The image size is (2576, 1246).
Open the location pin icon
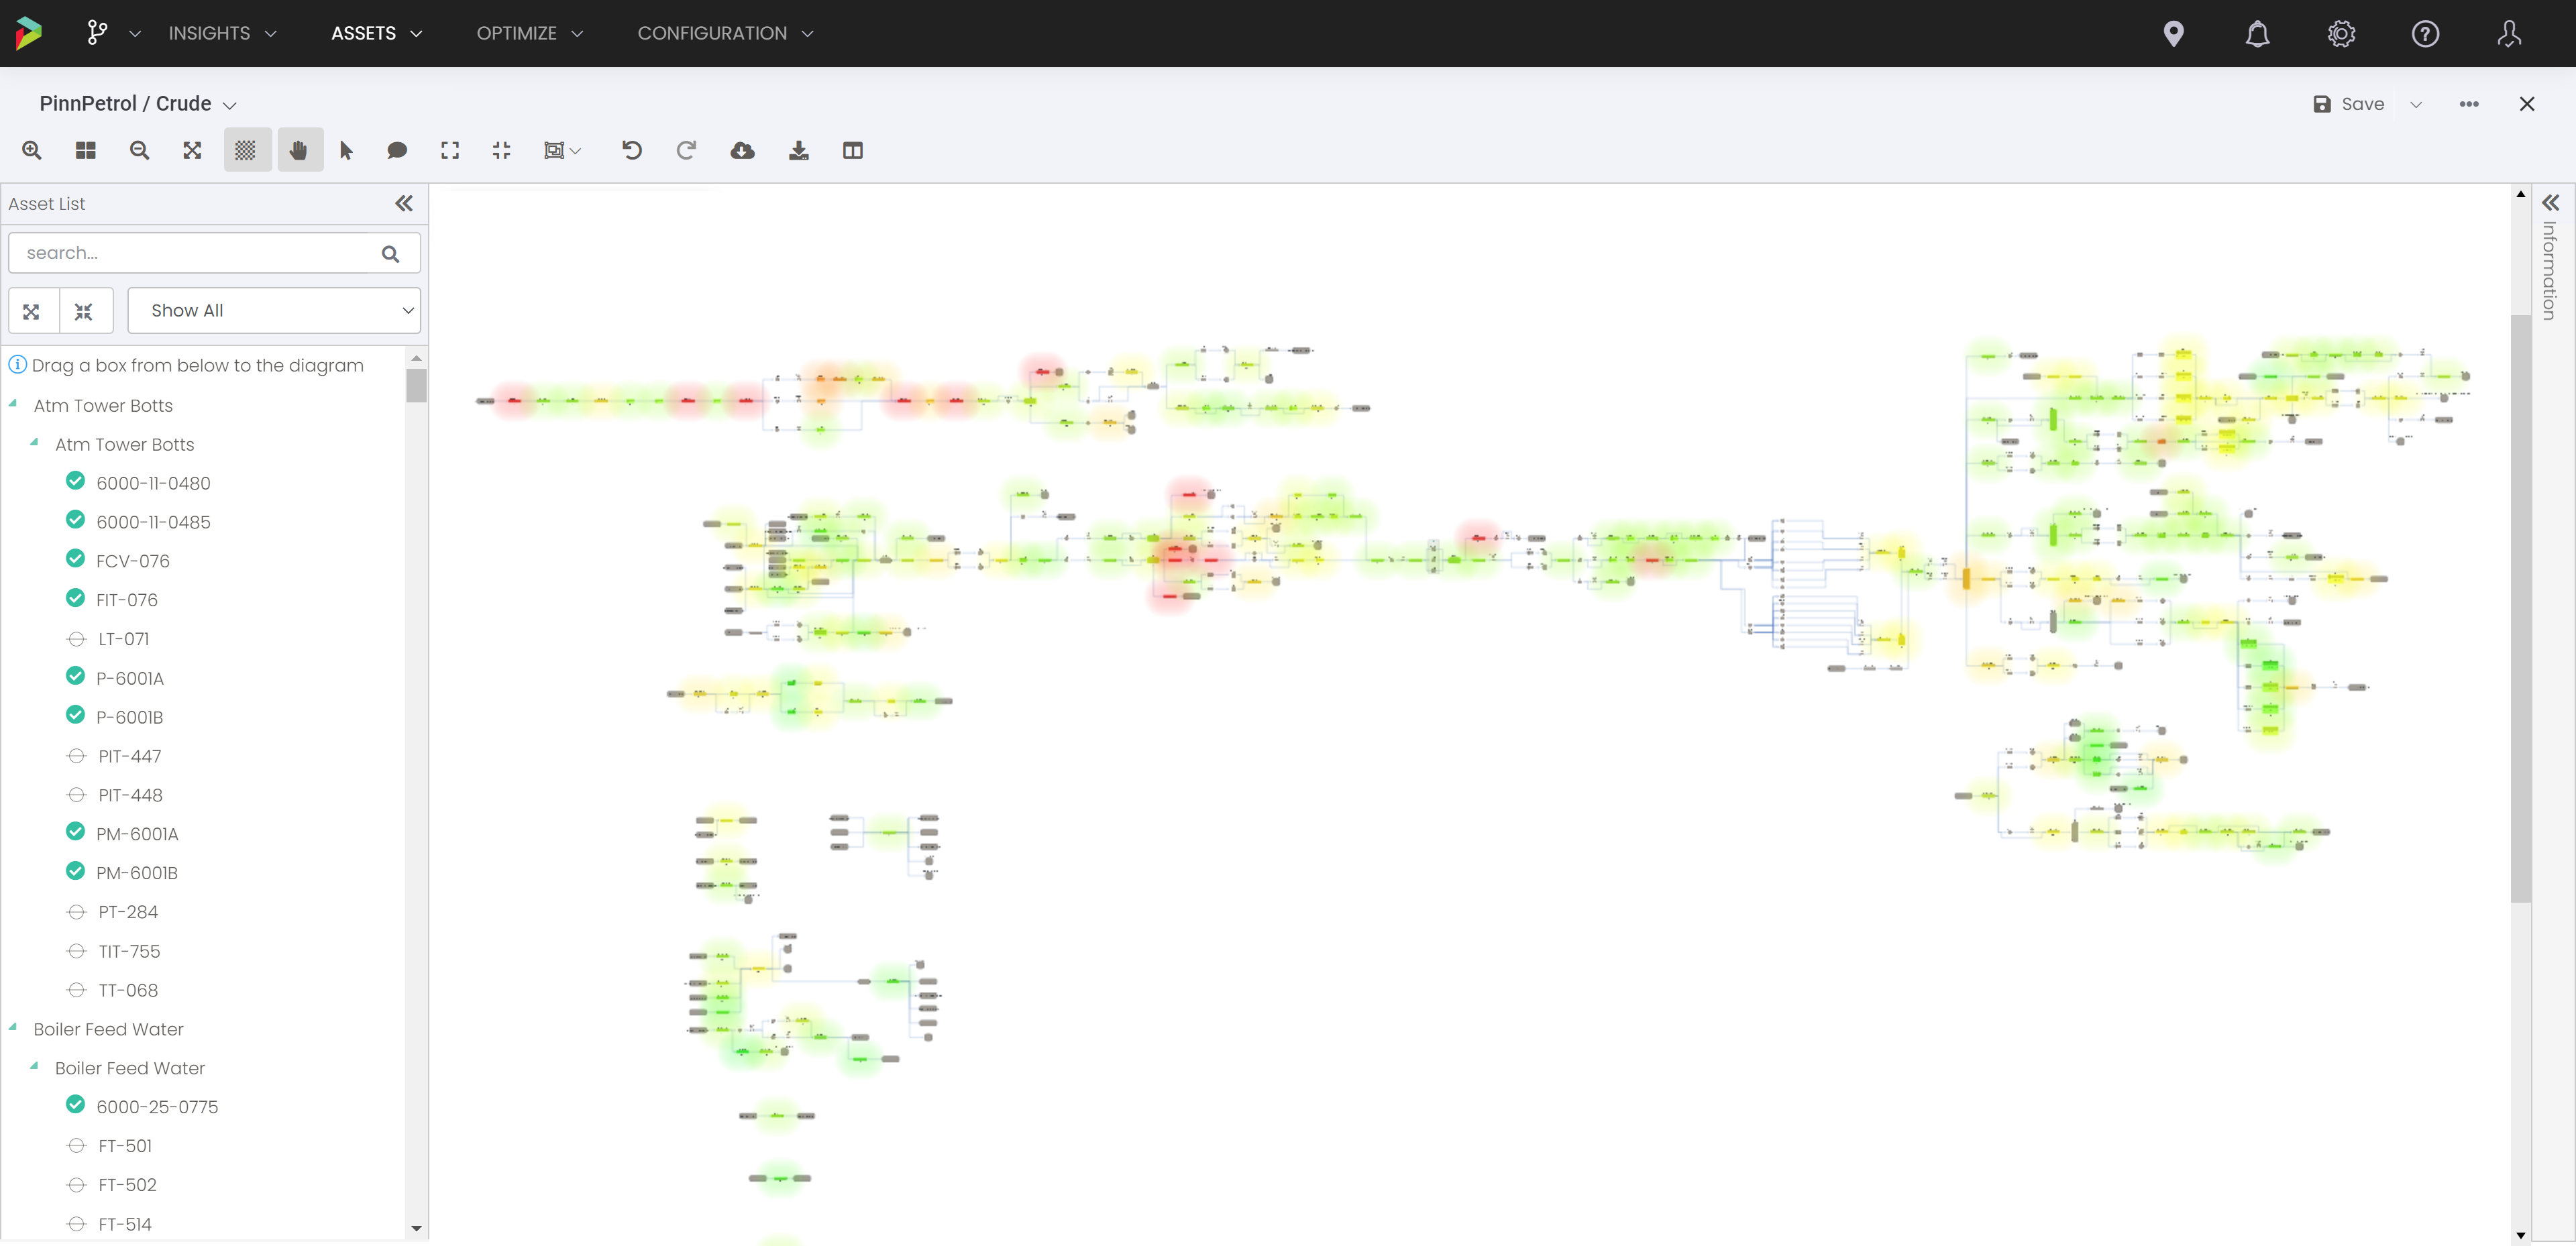2174,33
